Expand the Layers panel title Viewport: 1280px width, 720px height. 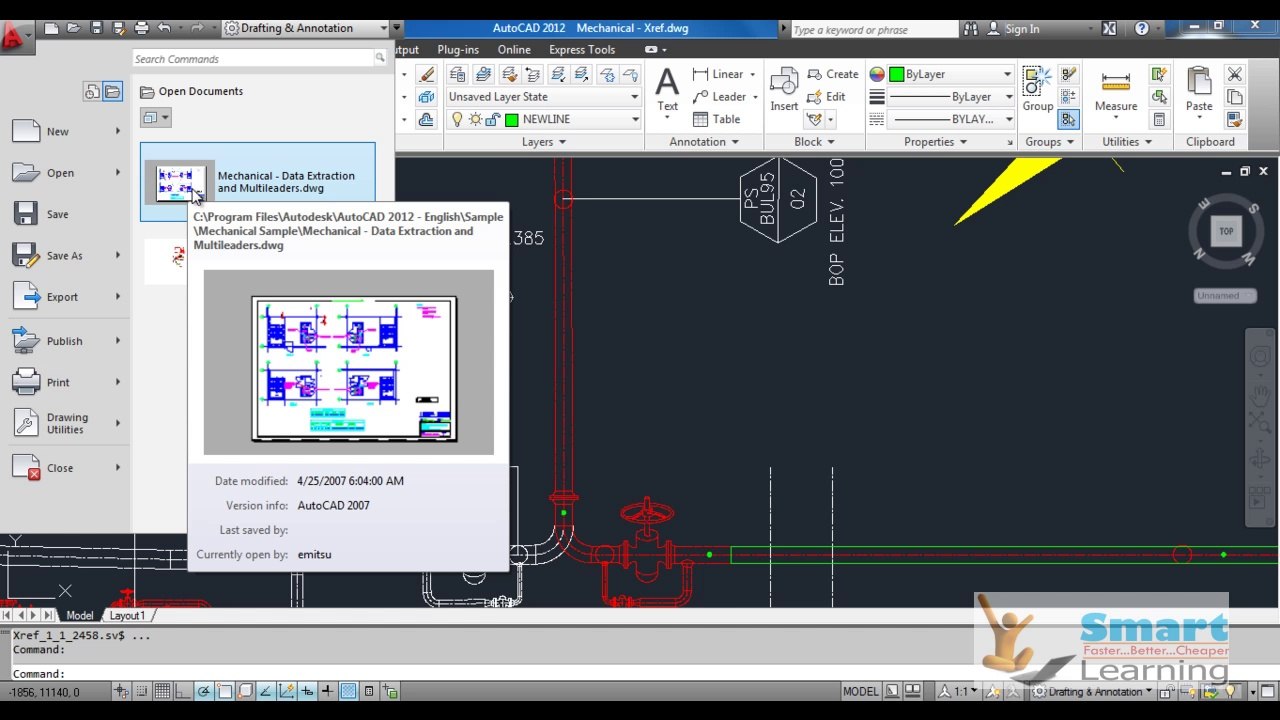point(543,142)
